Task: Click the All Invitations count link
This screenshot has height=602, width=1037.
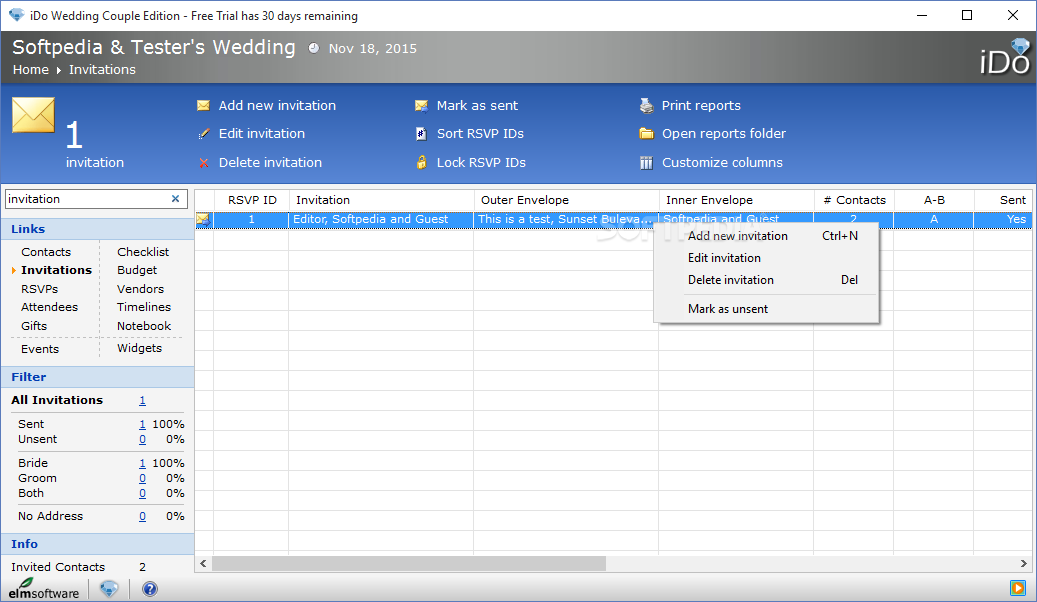Action: (142, 400)
